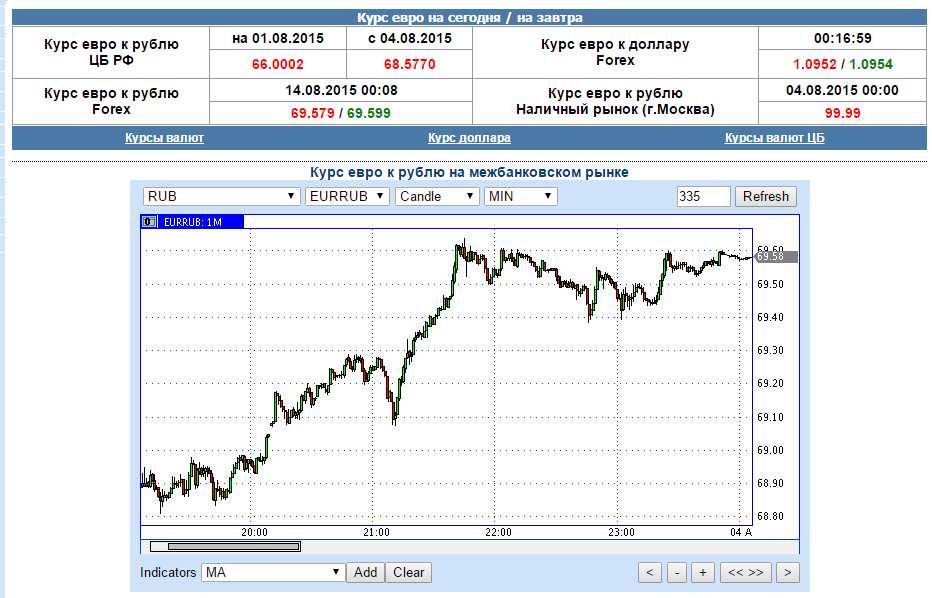Click the << >> chart button
932x598 pixels.
pyautogui.click(x=745, y=572)
